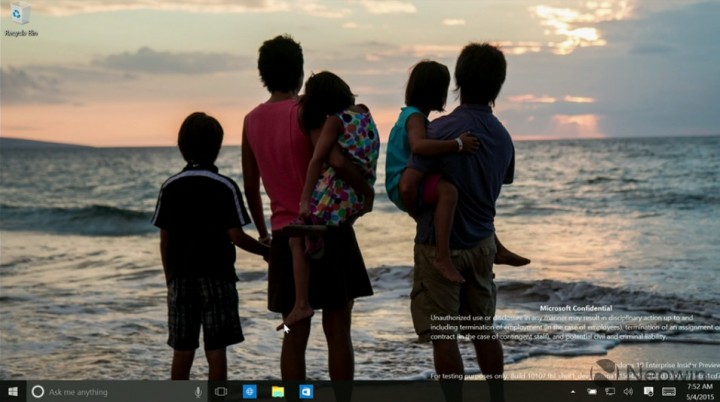Screen dimensions: 720x402
Task: Open the volume speaker control
Action: (x=628, y=391)
